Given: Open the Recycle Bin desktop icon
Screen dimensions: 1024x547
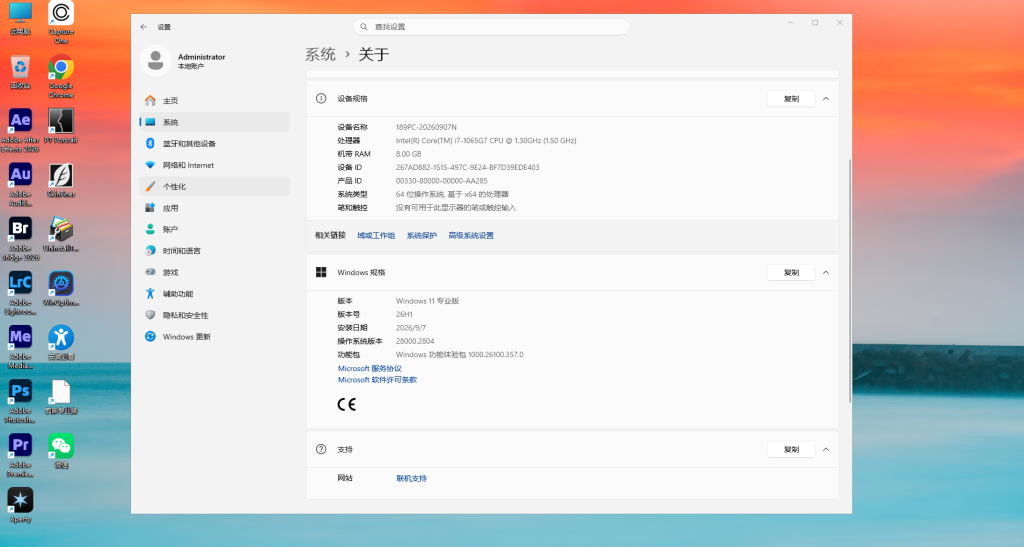Looking at the screenshot, I should 20,72.
